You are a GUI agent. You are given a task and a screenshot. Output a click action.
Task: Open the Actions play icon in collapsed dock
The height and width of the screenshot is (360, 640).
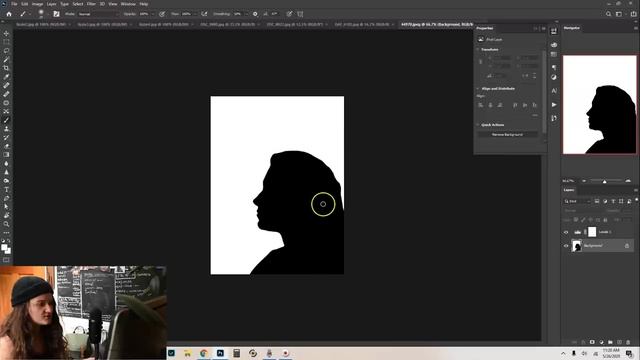[554, 105]
